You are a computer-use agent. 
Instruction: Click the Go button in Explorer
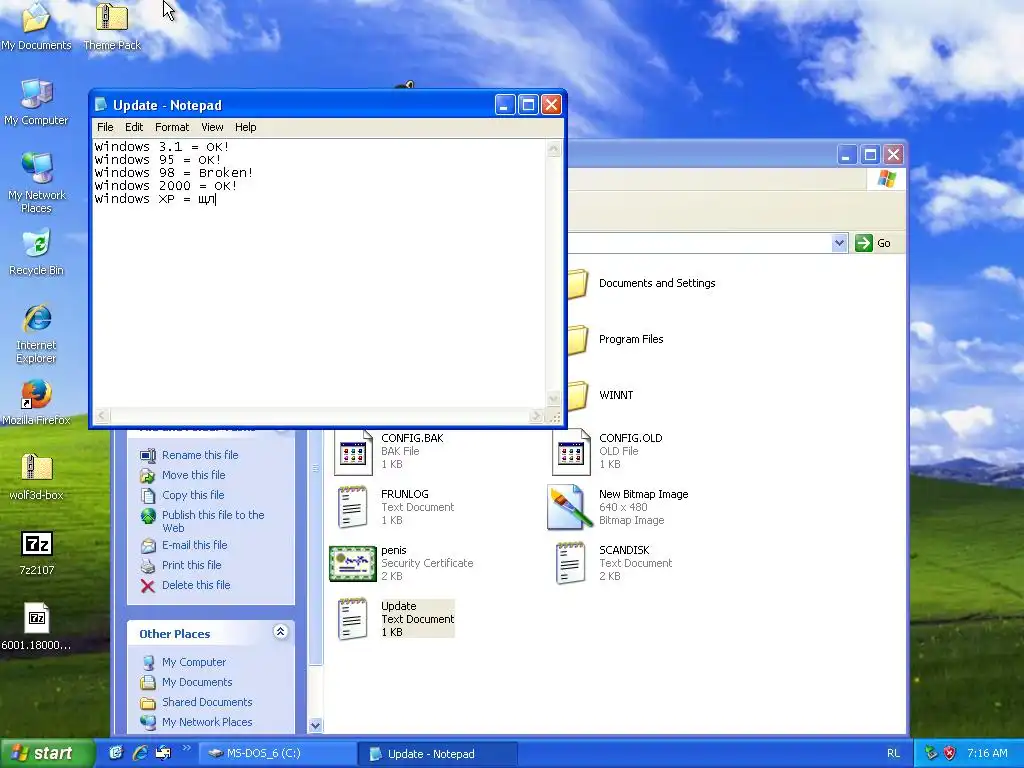pos(873,243)
